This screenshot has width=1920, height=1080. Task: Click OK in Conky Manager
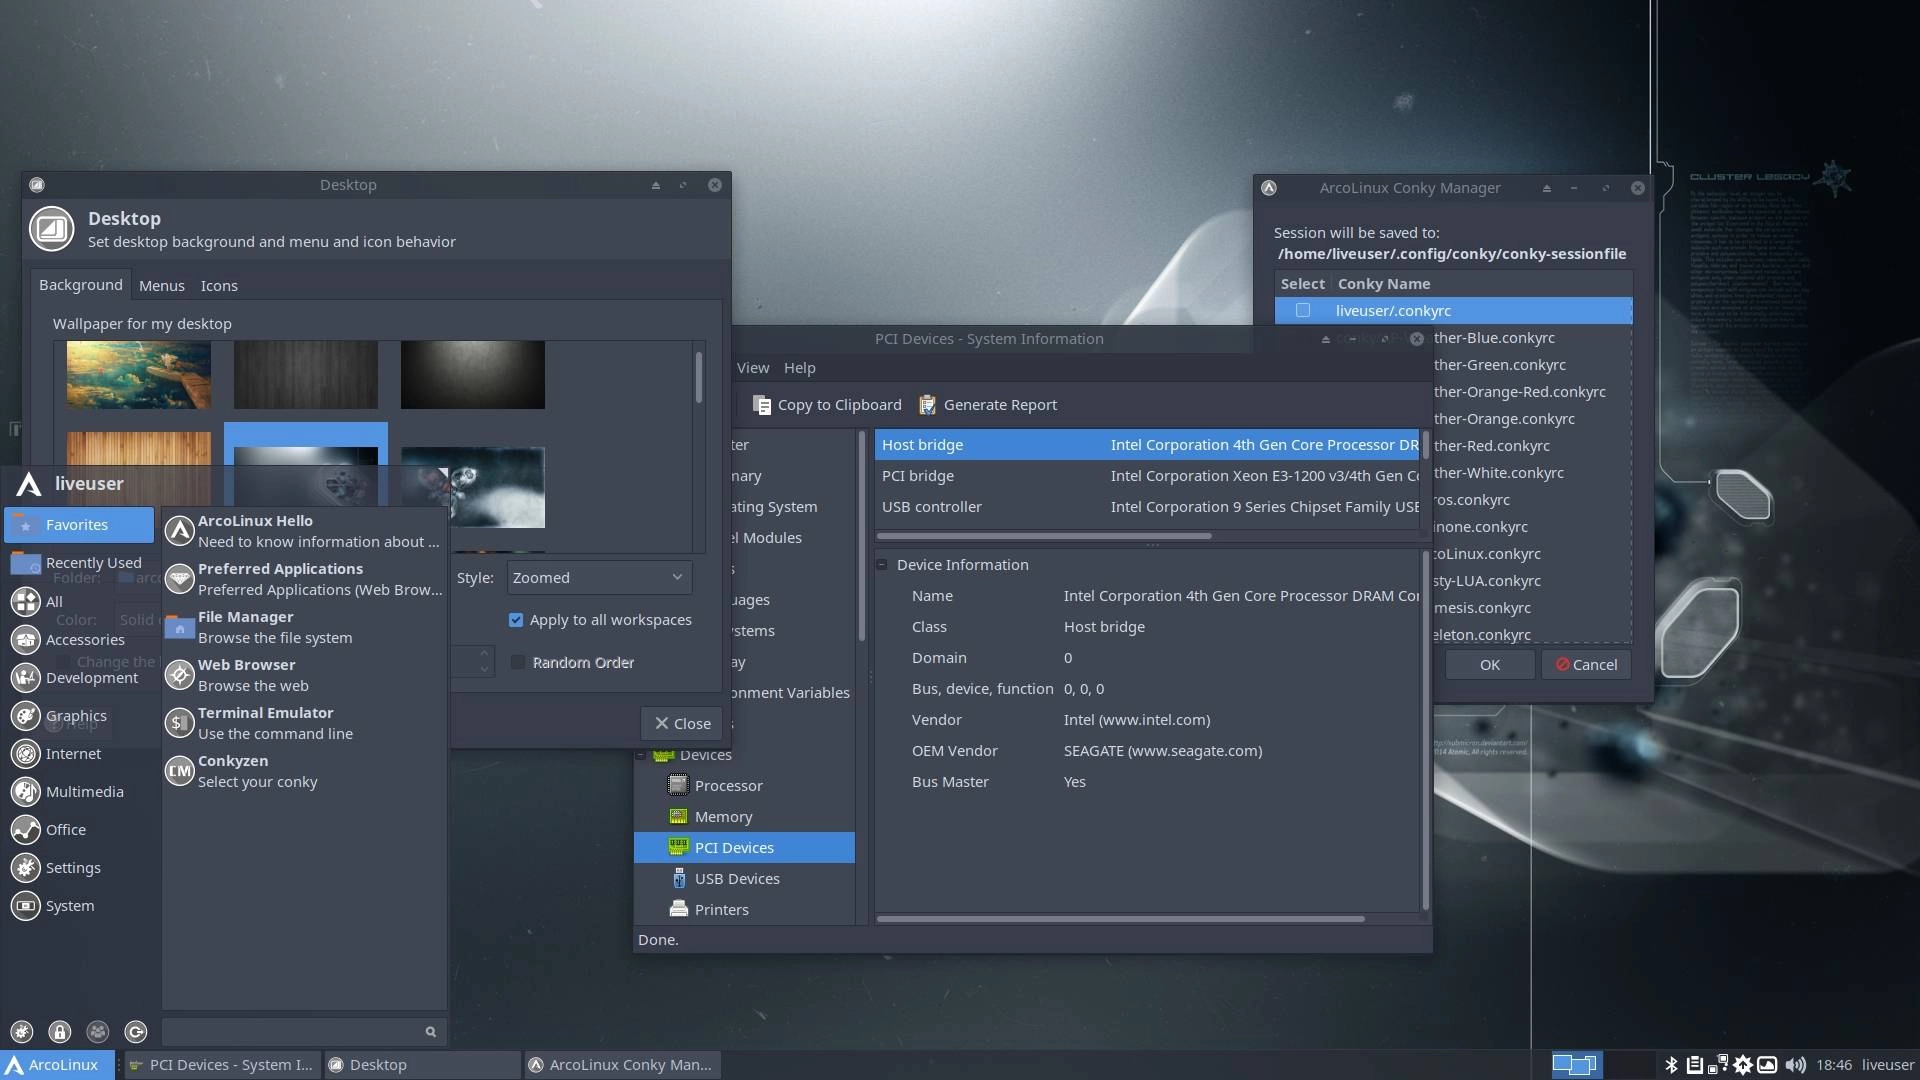pos(1489,665)
